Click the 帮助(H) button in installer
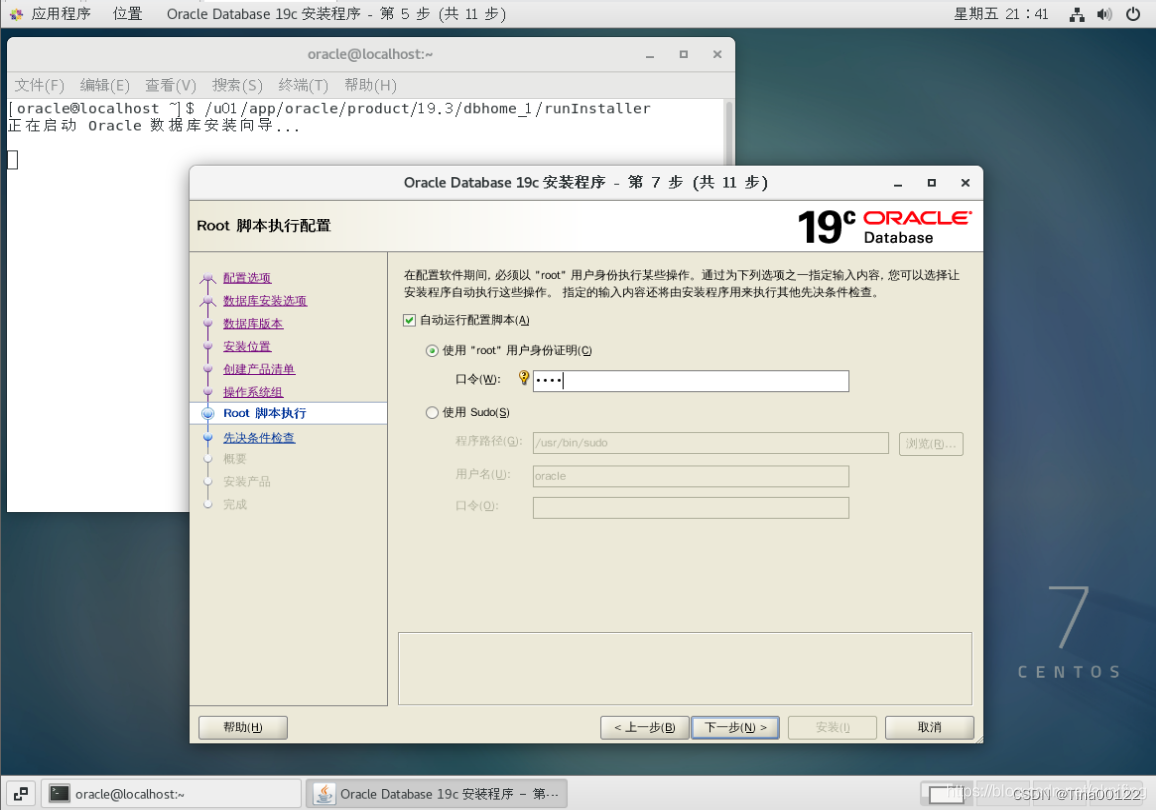 (x=243, y=727)
